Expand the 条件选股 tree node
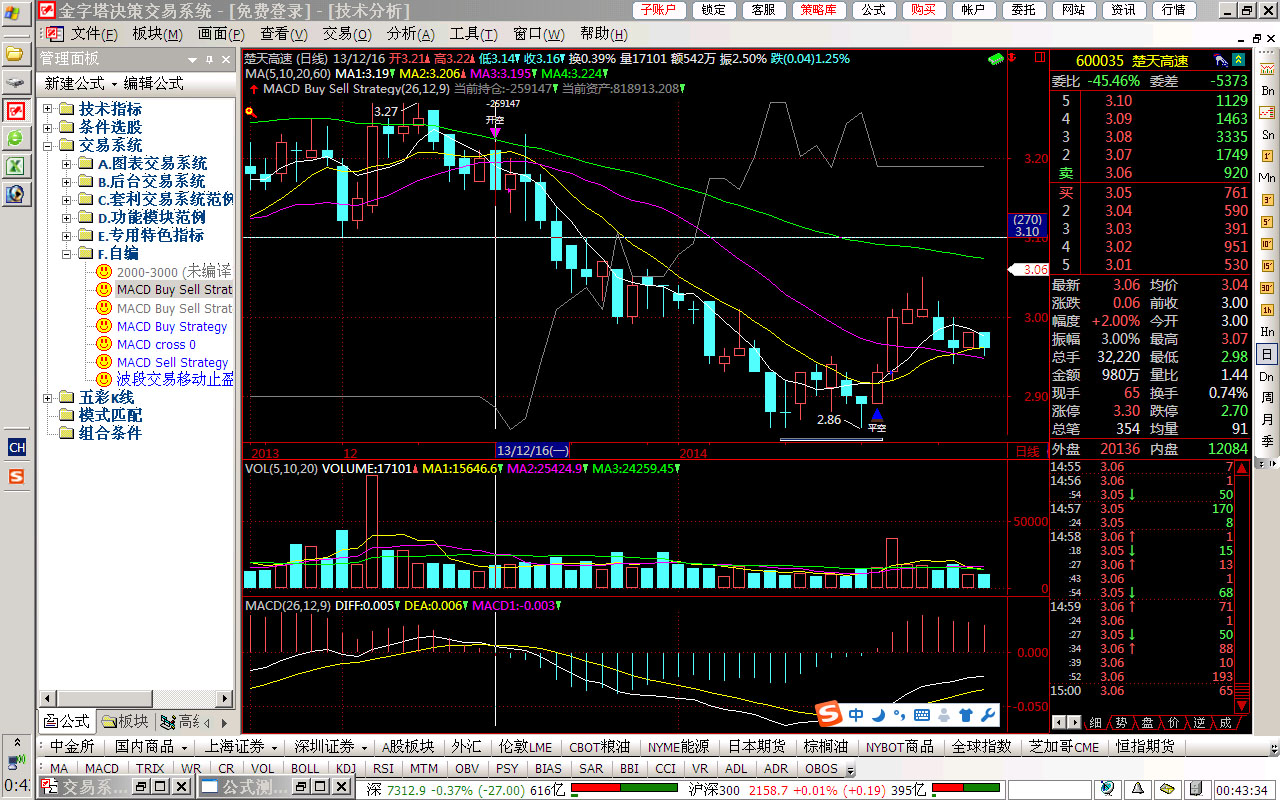The height and width of the screenshot is (800, 1280). pyautogui.click(x=48, y=127)
